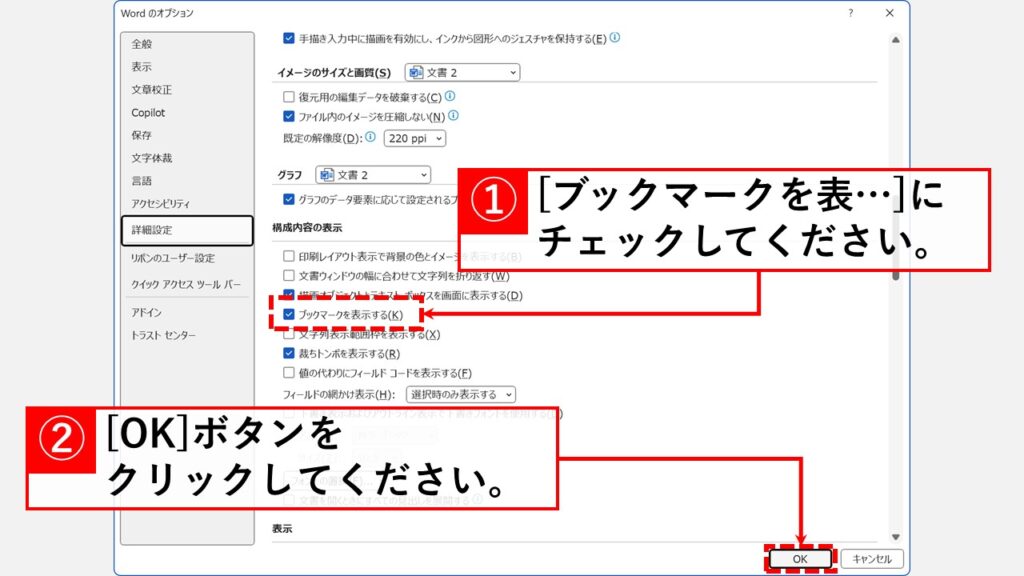
Task: Select the アドイン category
Action: pyautogui.click(x=146, y=312)
